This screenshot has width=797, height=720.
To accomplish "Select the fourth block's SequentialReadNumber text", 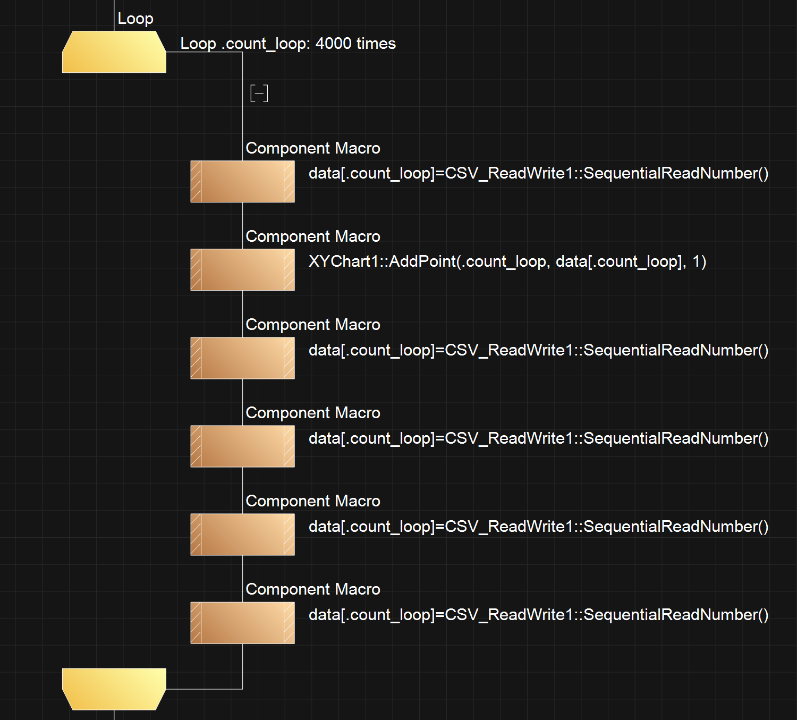I will (538, 439).
